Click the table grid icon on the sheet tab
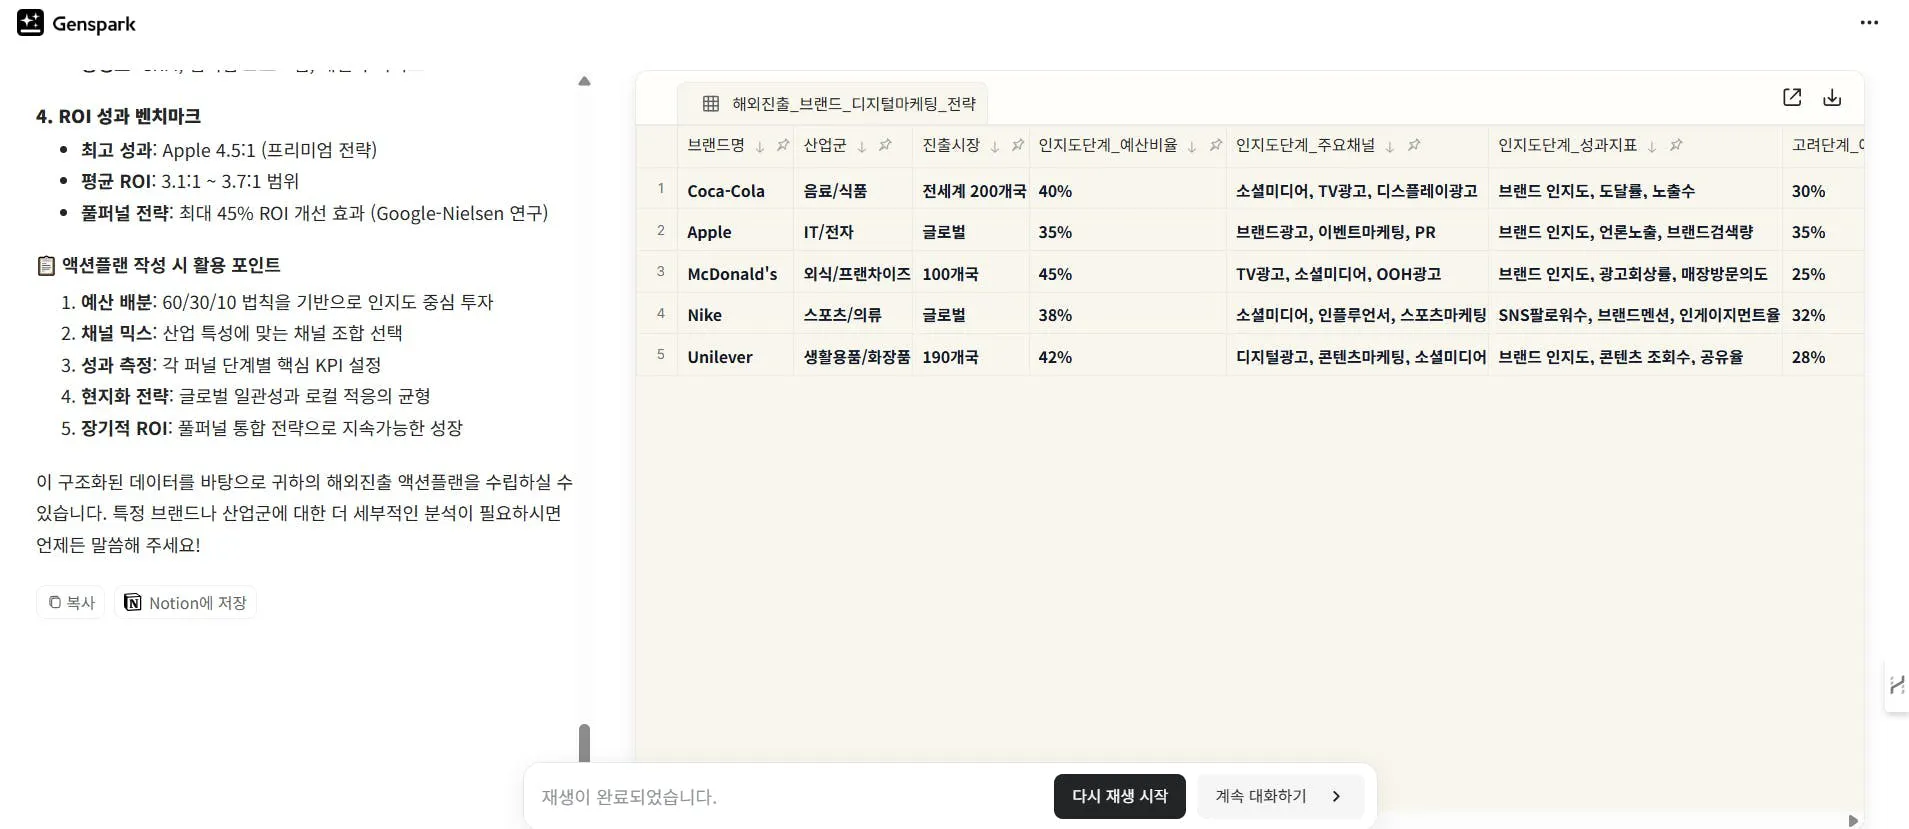1909x829 pixels. (x=711, y=103)
